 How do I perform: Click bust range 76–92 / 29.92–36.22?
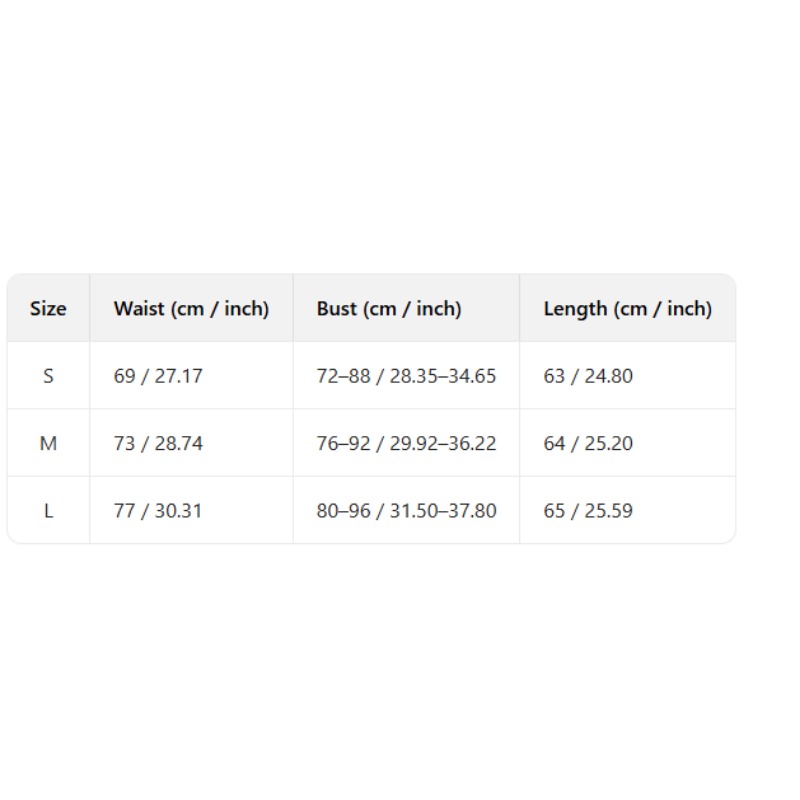click(x=406, y=443)
